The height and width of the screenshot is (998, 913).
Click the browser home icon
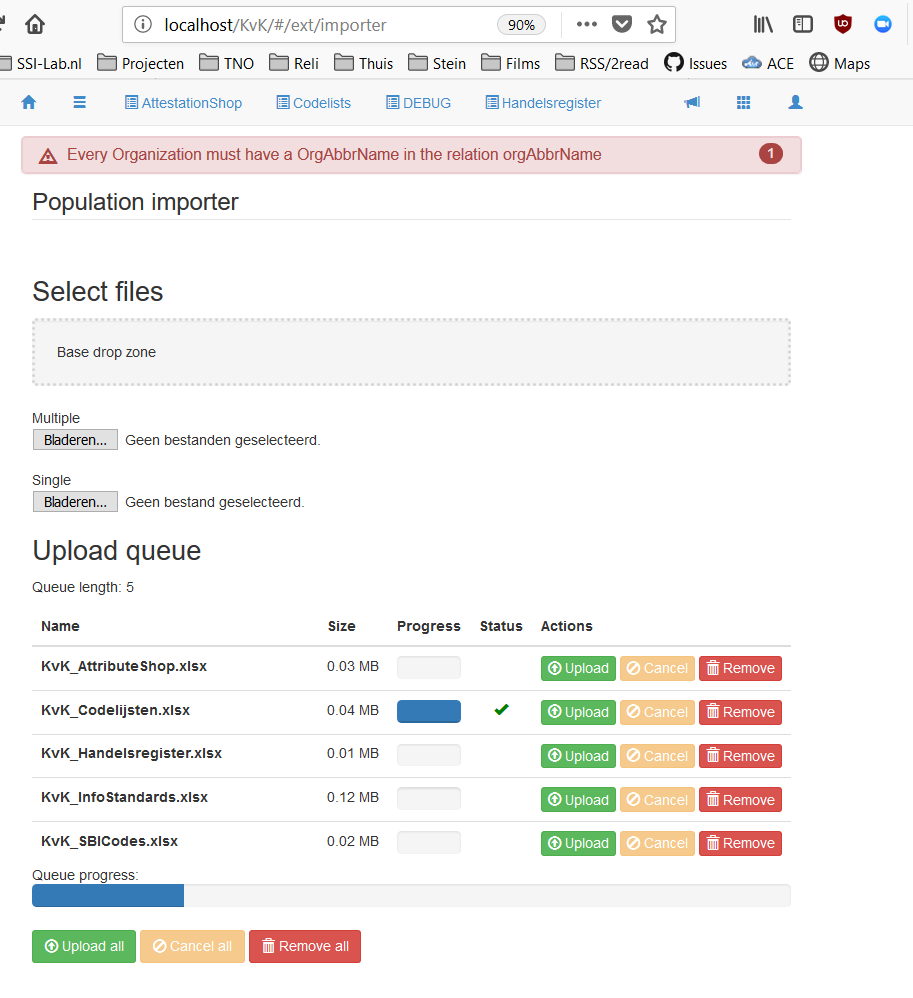tap(35, 25)
